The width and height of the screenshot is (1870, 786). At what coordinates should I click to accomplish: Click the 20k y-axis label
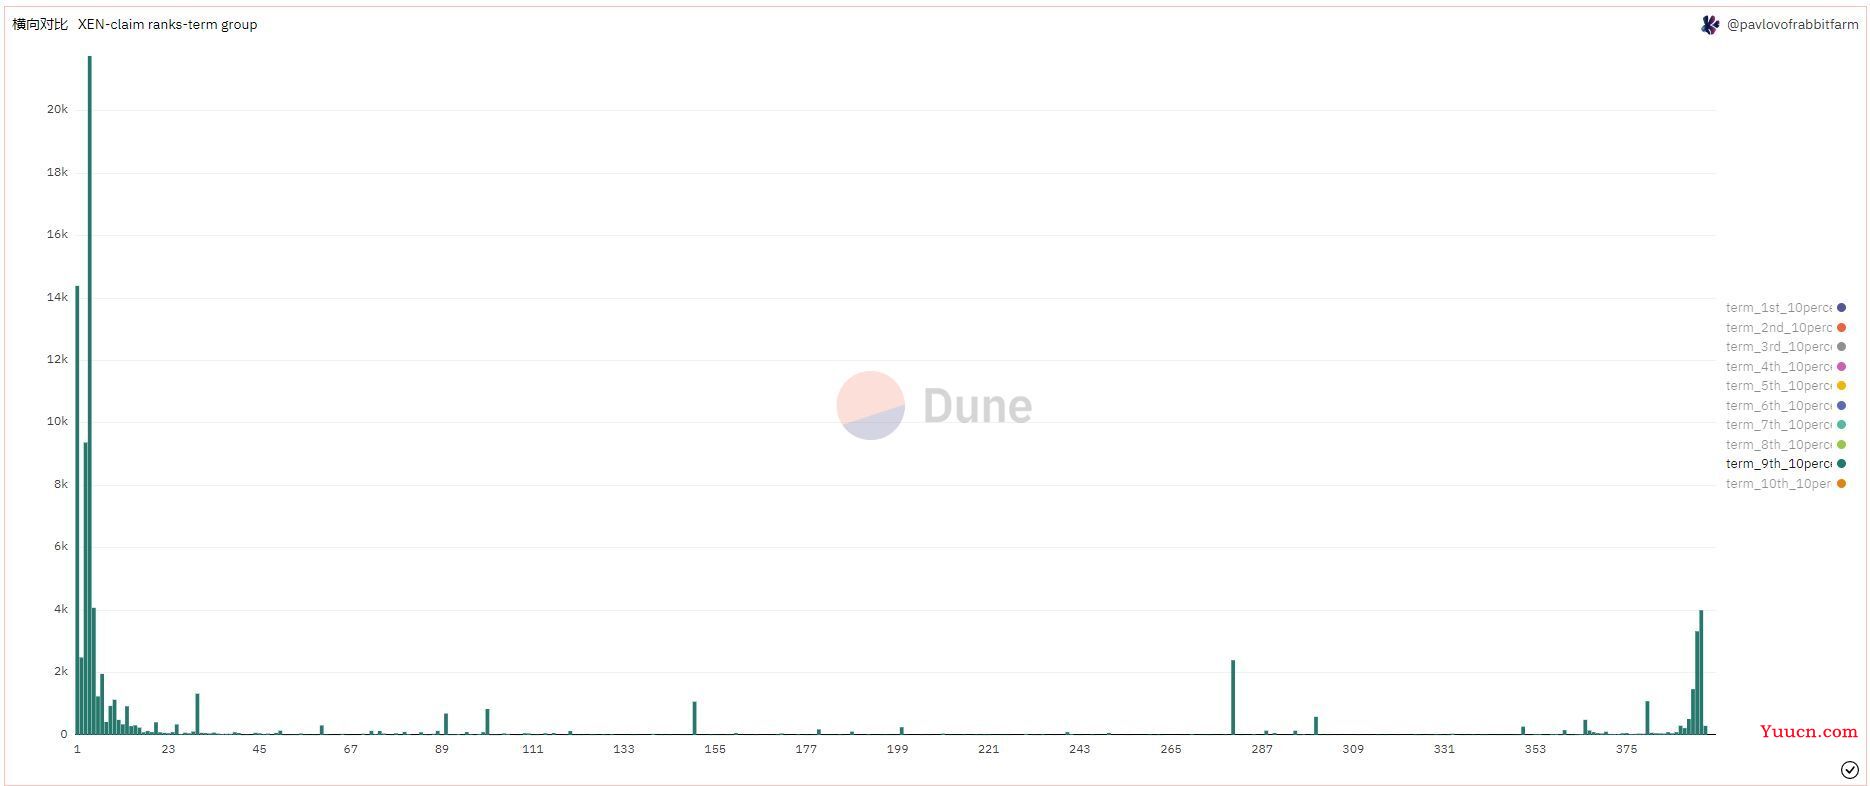point(57,109)
